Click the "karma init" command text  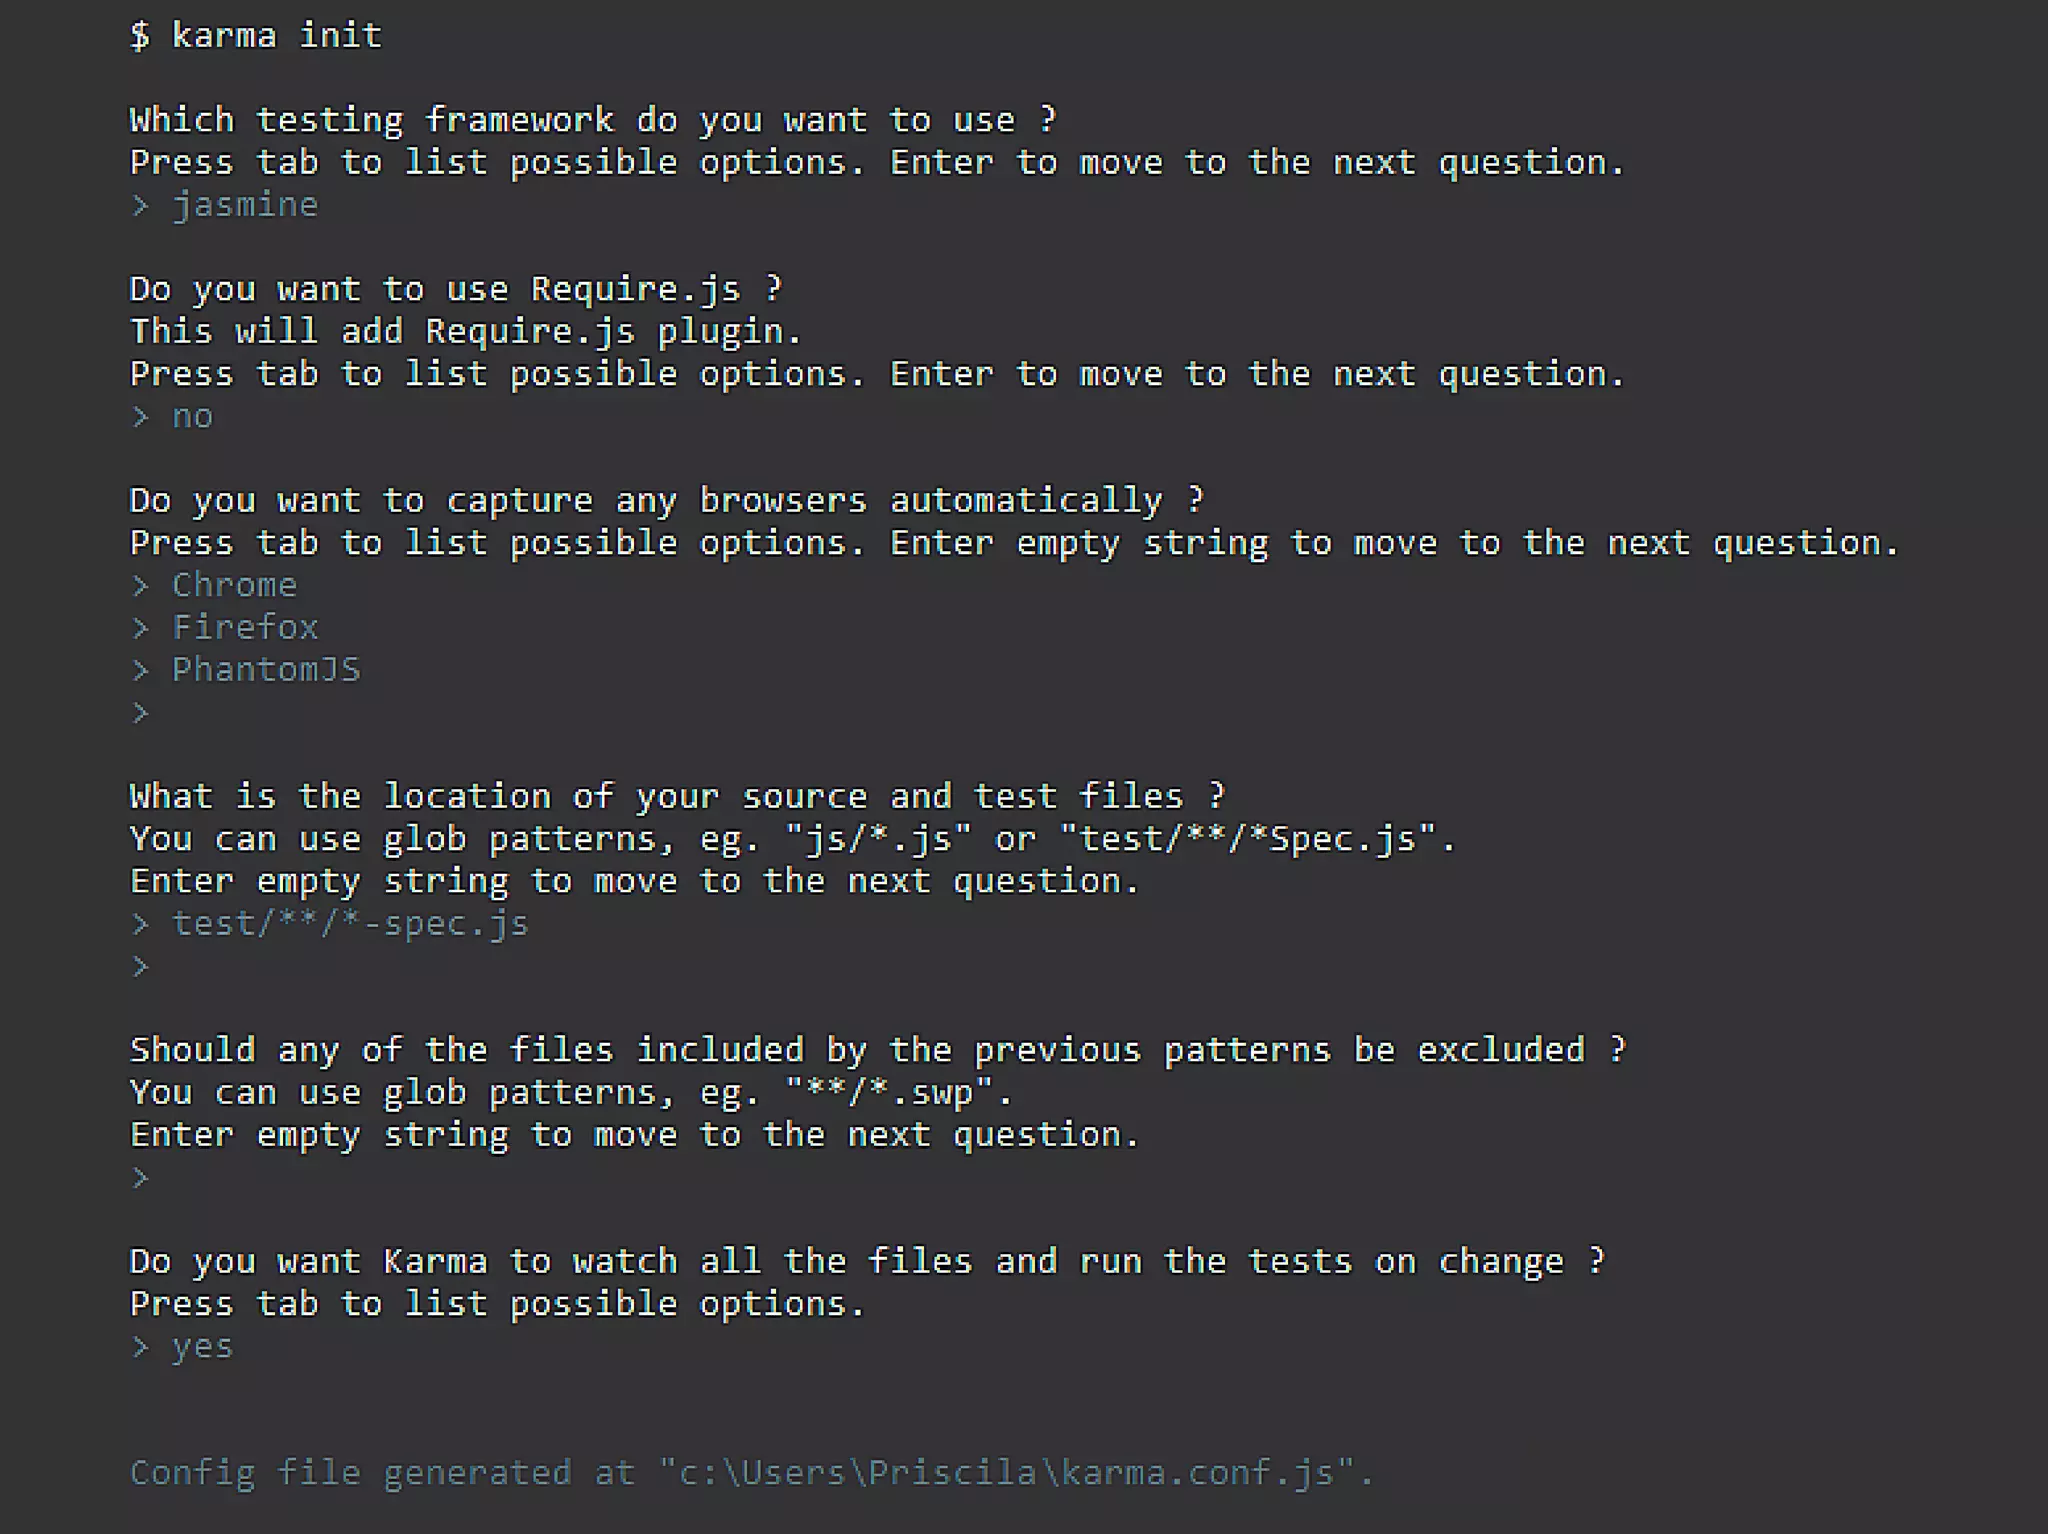pyautogui.click(x=276, y=36)
